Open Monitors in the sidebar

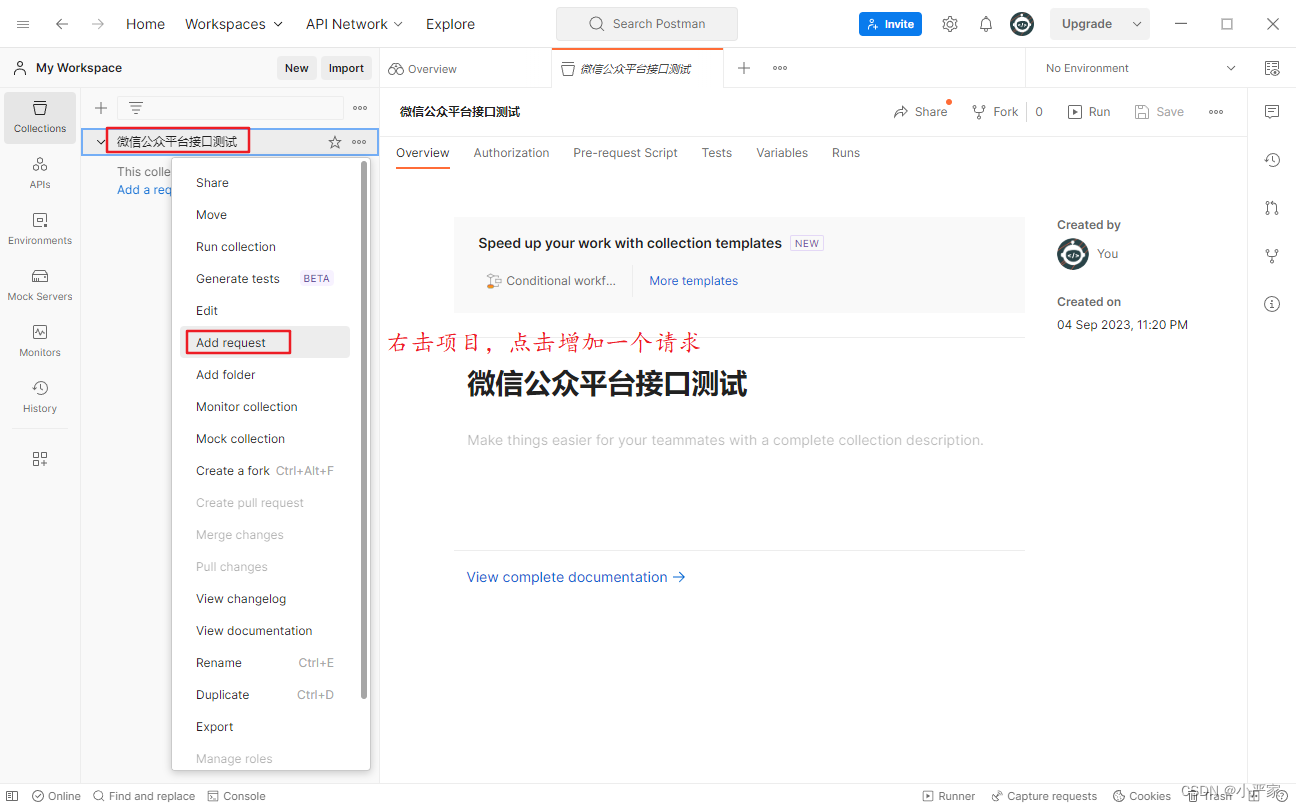pyautogui.click(x=40, y=341)
